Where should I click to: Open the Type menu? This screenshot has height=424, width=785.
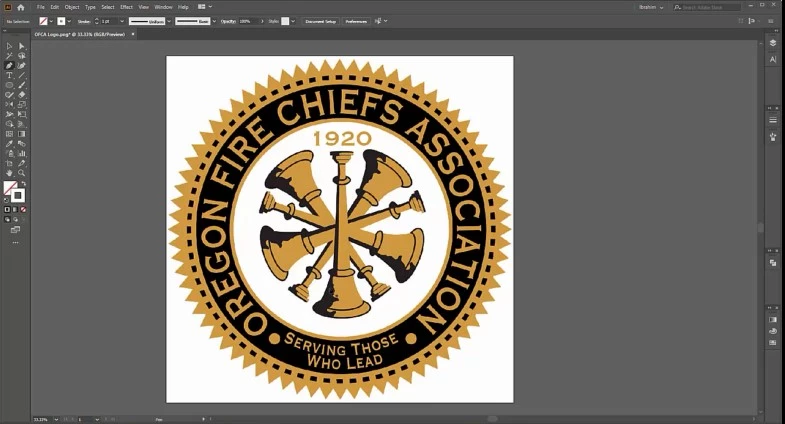tap(90, 8)
